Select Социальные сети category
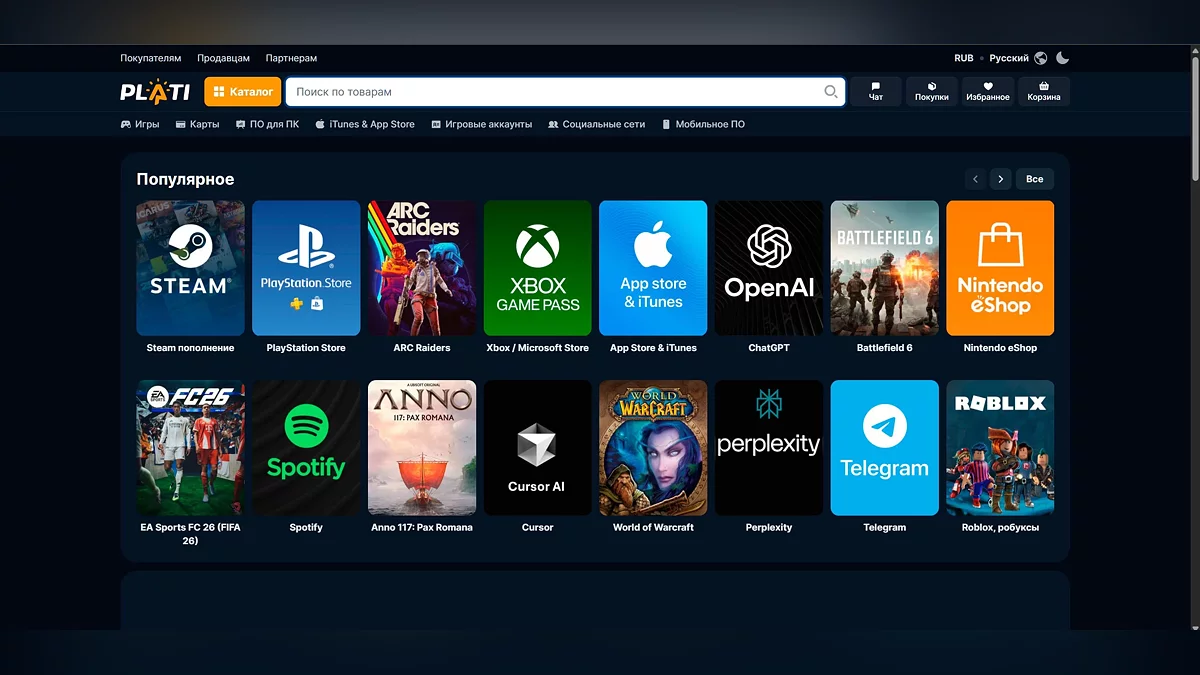The height and width of the screenshot is (675, 1200). pyautogui.click(x=597, y=124)
